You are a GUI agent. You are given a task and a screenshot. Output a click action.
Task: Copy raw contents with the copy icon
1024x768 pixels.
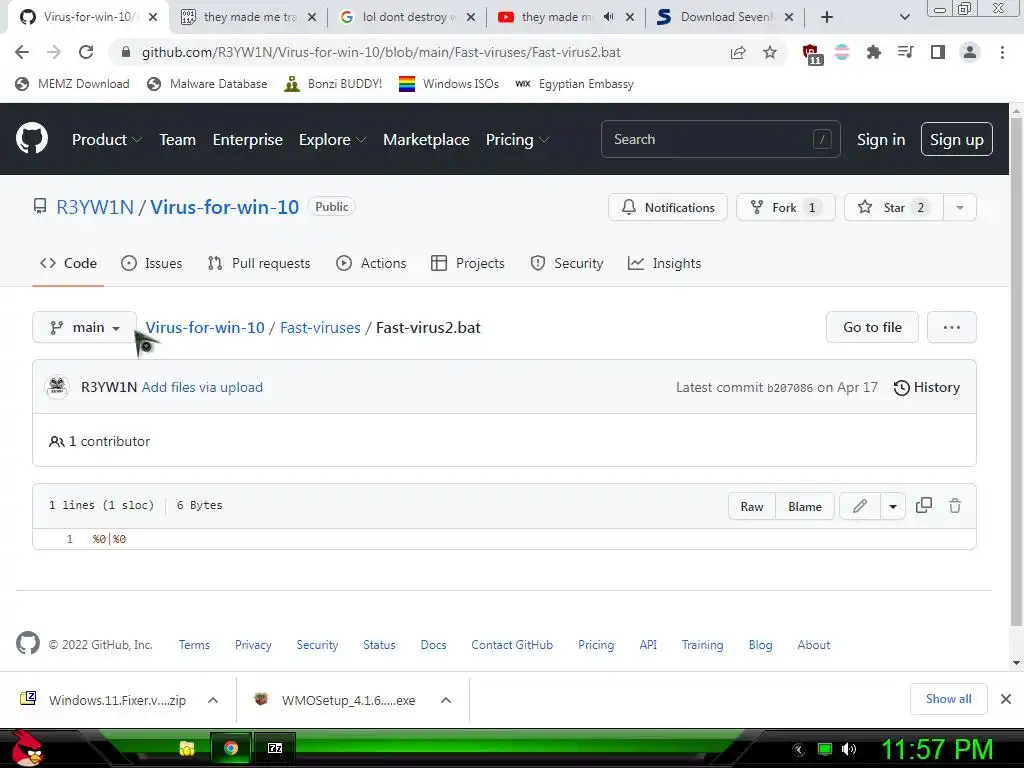point(924,505)
